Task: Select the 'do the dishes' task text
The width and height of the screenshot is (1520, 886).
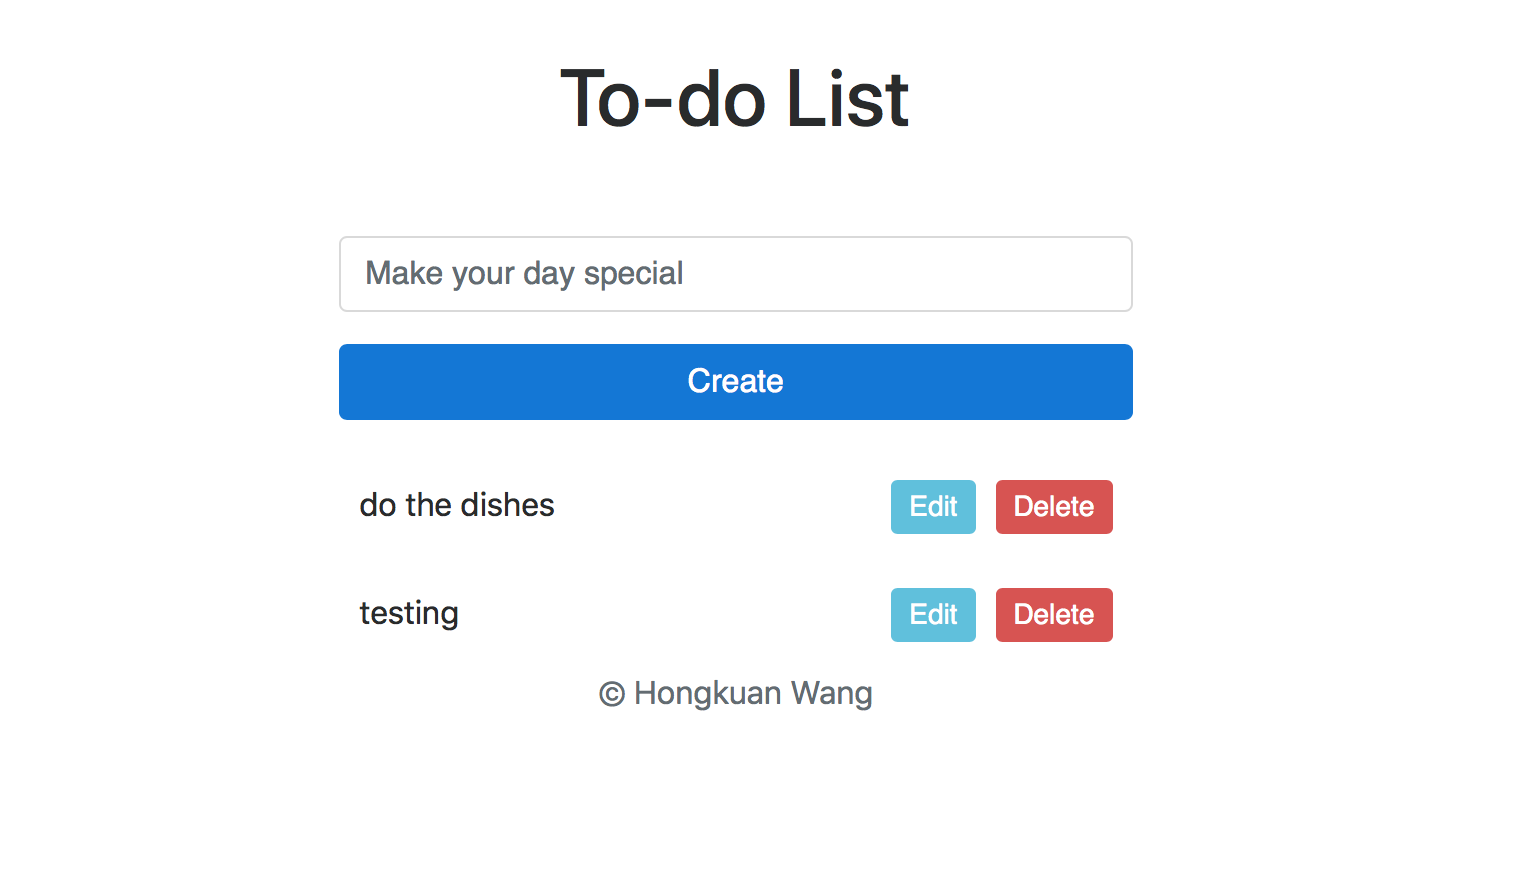Action: 457,505
